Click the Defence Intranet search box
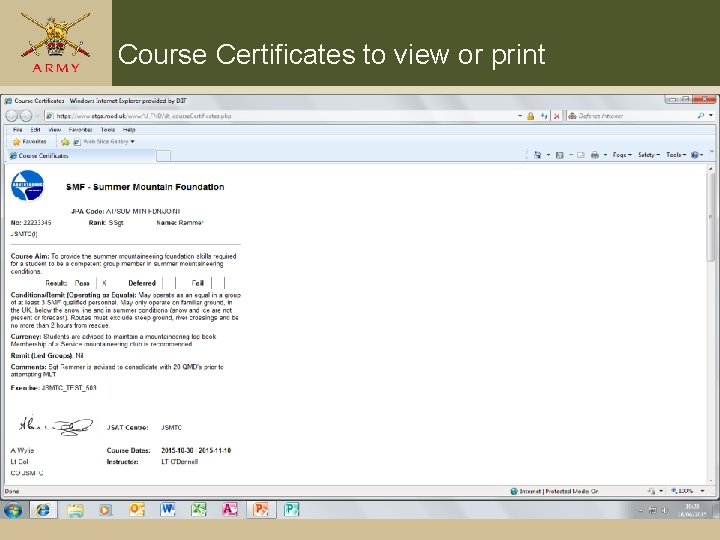 tap(631, 116)
